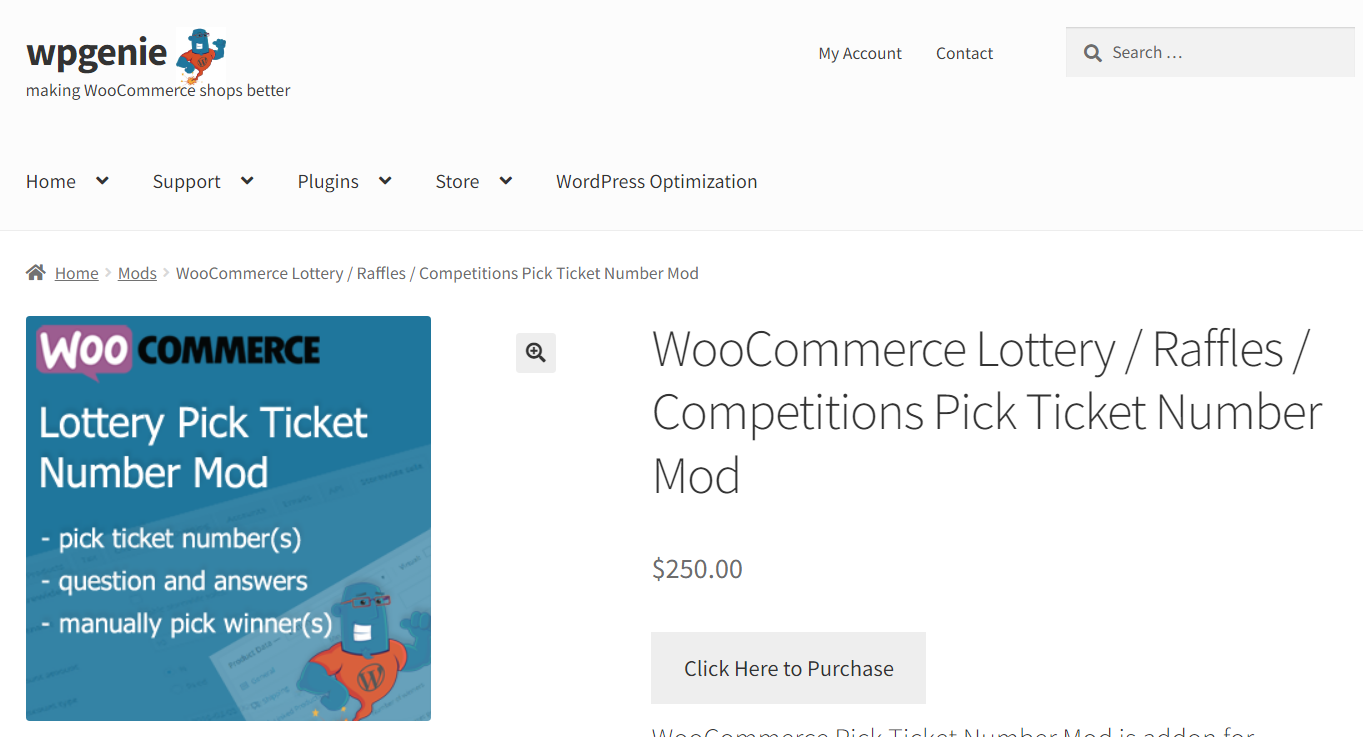Expand the Support menu chevron
Screen dimensions: 1363x737
247,181
